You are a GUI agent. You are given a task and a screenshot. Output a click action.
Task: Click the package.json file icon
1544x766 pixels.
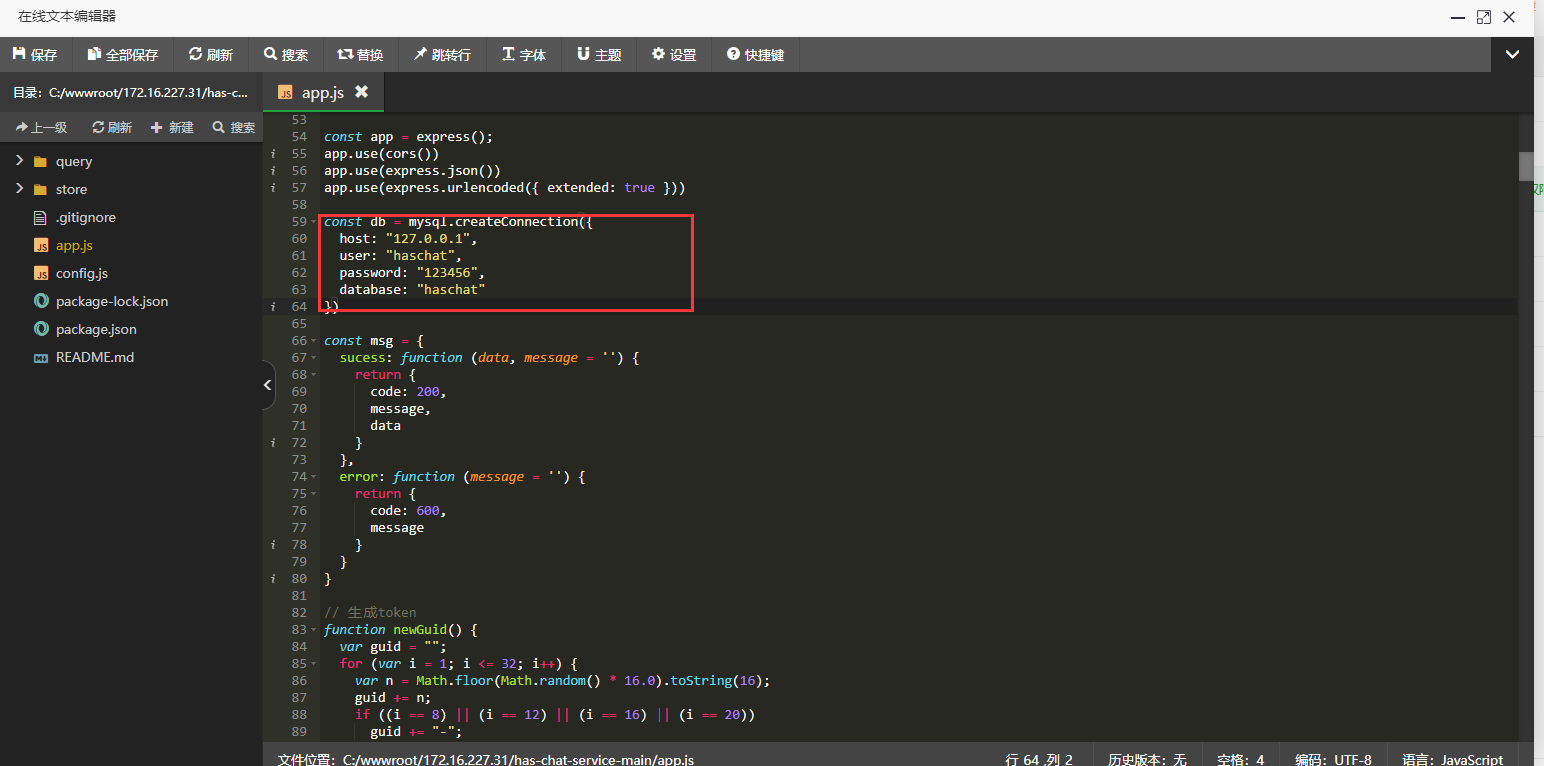pos(41,329)
